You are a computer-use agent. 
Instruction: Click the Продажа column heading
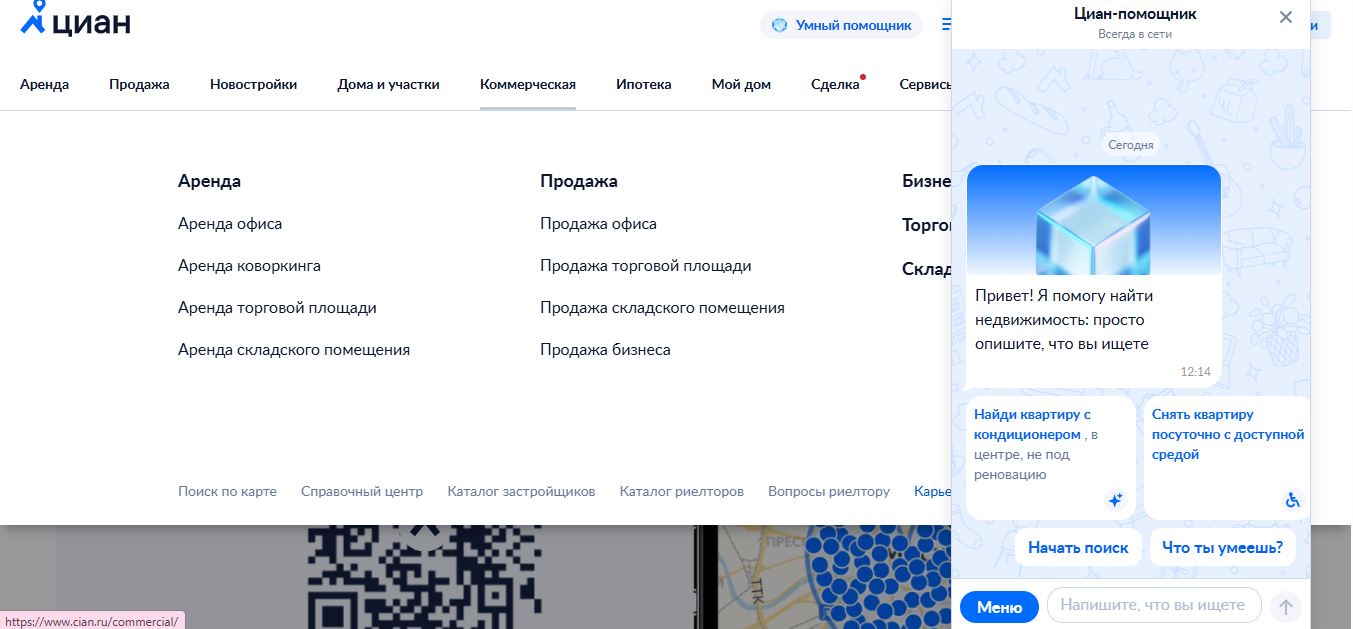point(579,181)
